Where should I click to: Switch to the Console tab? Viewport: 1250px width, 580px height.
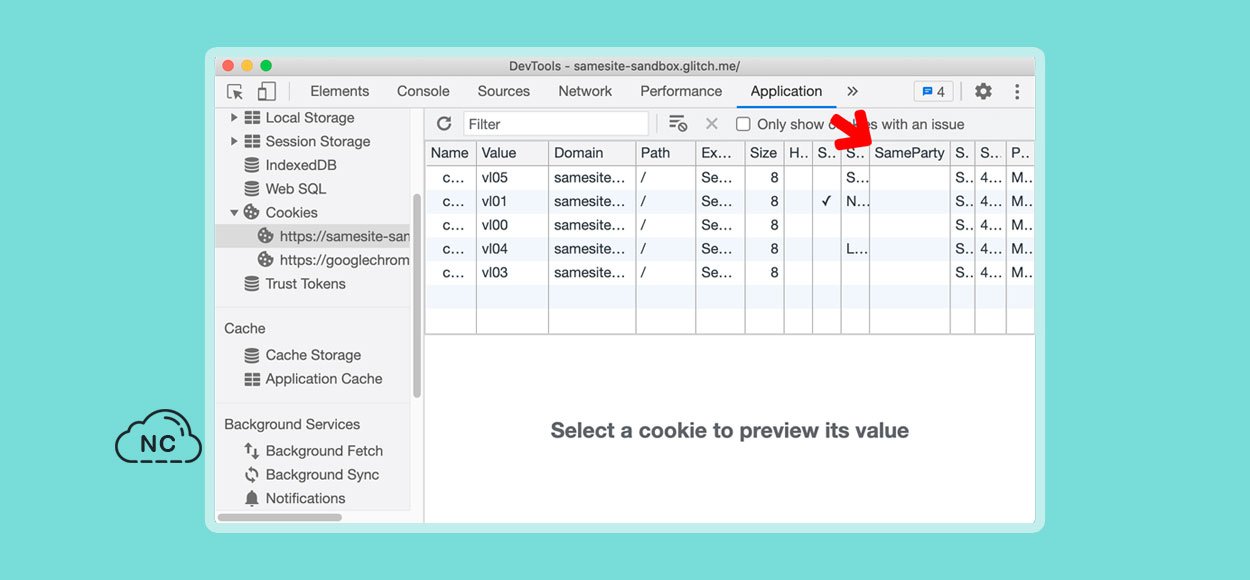(x=423, y=91)
